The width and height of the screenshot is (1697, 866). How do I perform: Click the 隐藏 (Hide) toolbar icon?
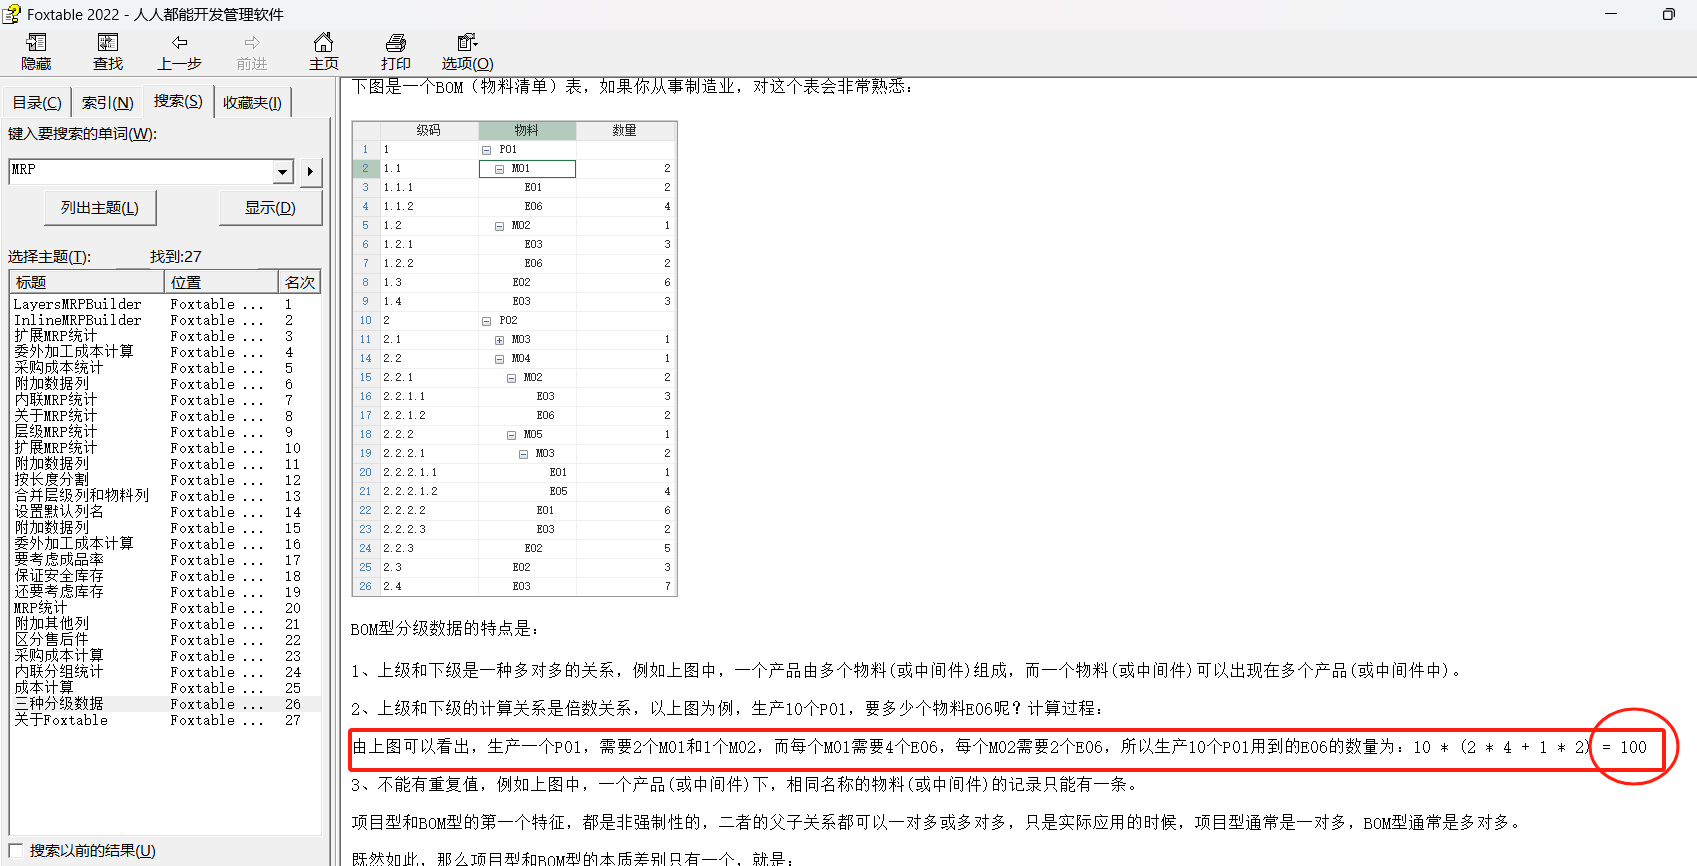pyautogui.click(x=36, y=42)
